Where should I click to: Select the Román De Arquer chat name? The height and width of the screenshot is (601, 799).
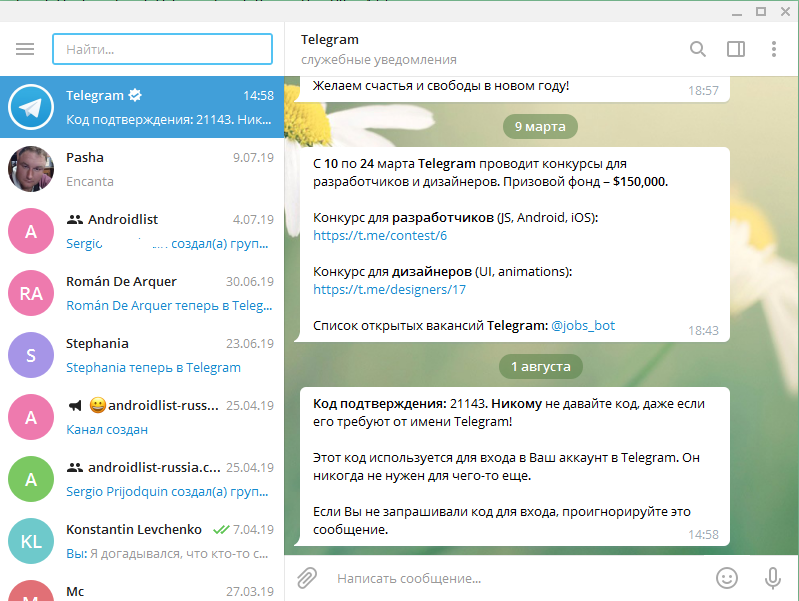coord(121,281)
